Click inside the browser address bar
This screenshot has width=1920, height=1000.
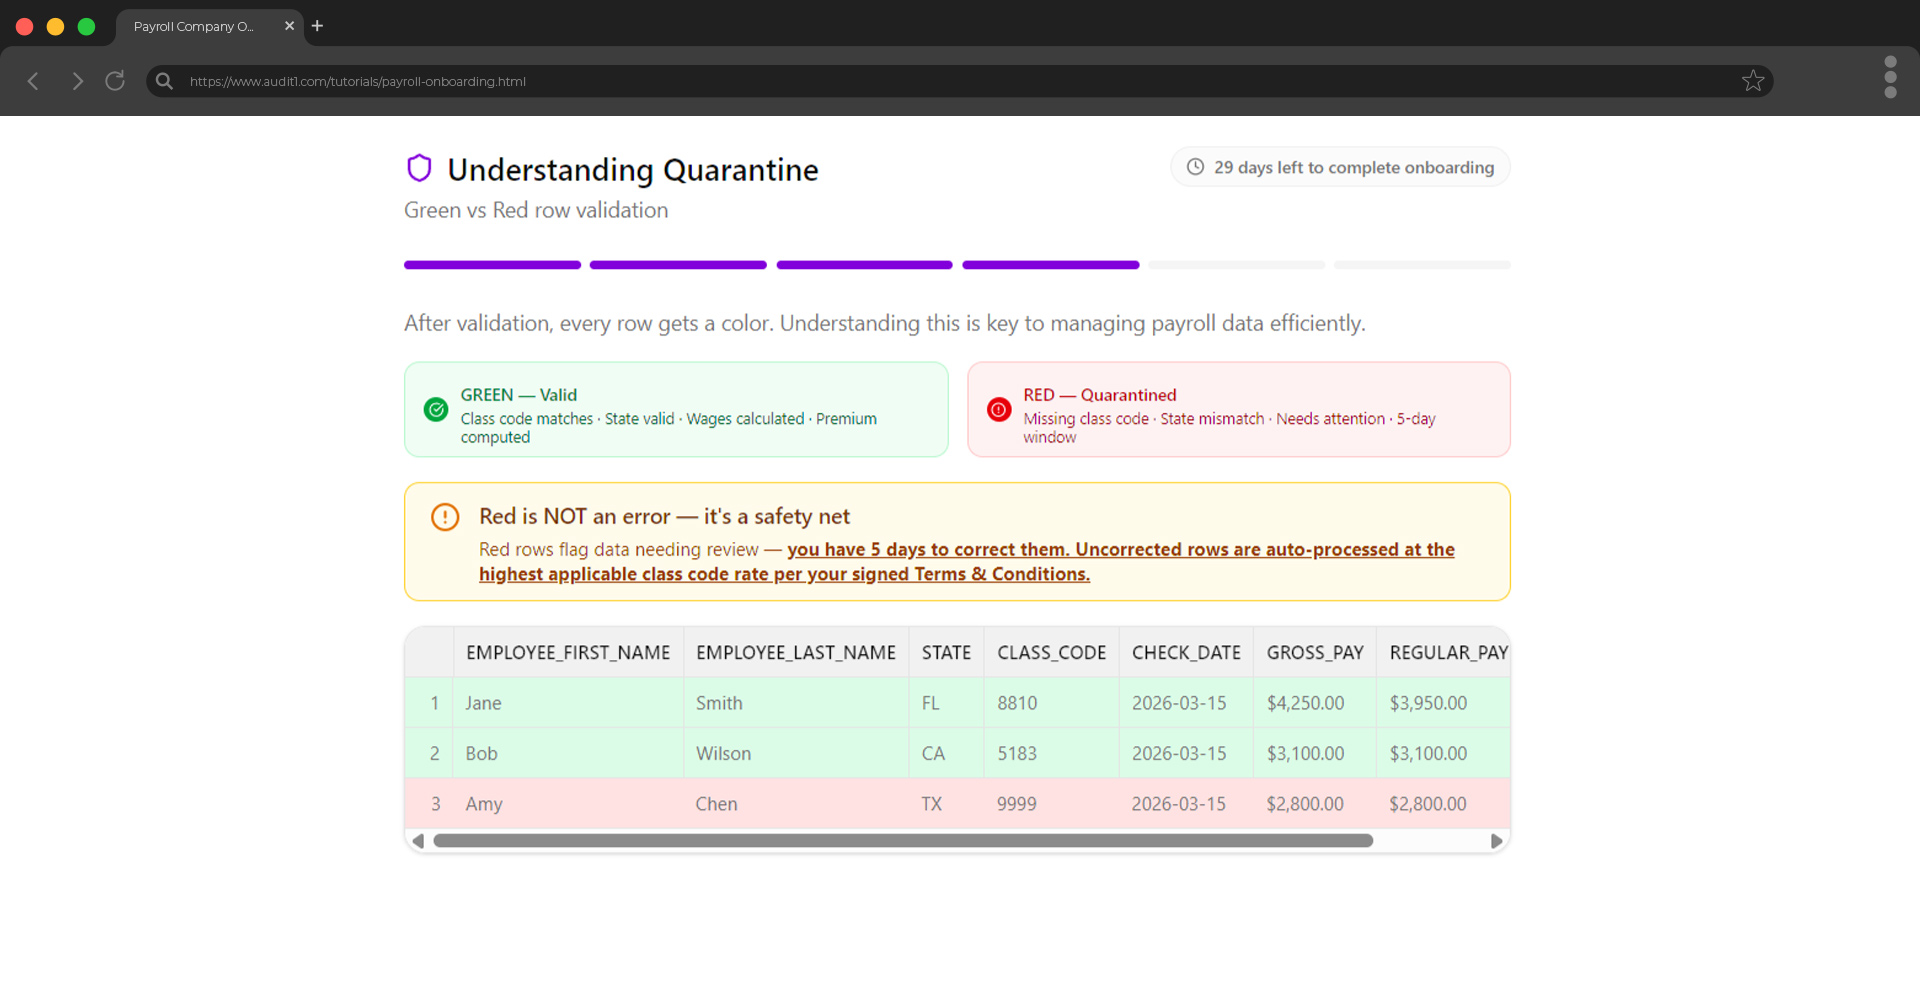pos(600,81)
